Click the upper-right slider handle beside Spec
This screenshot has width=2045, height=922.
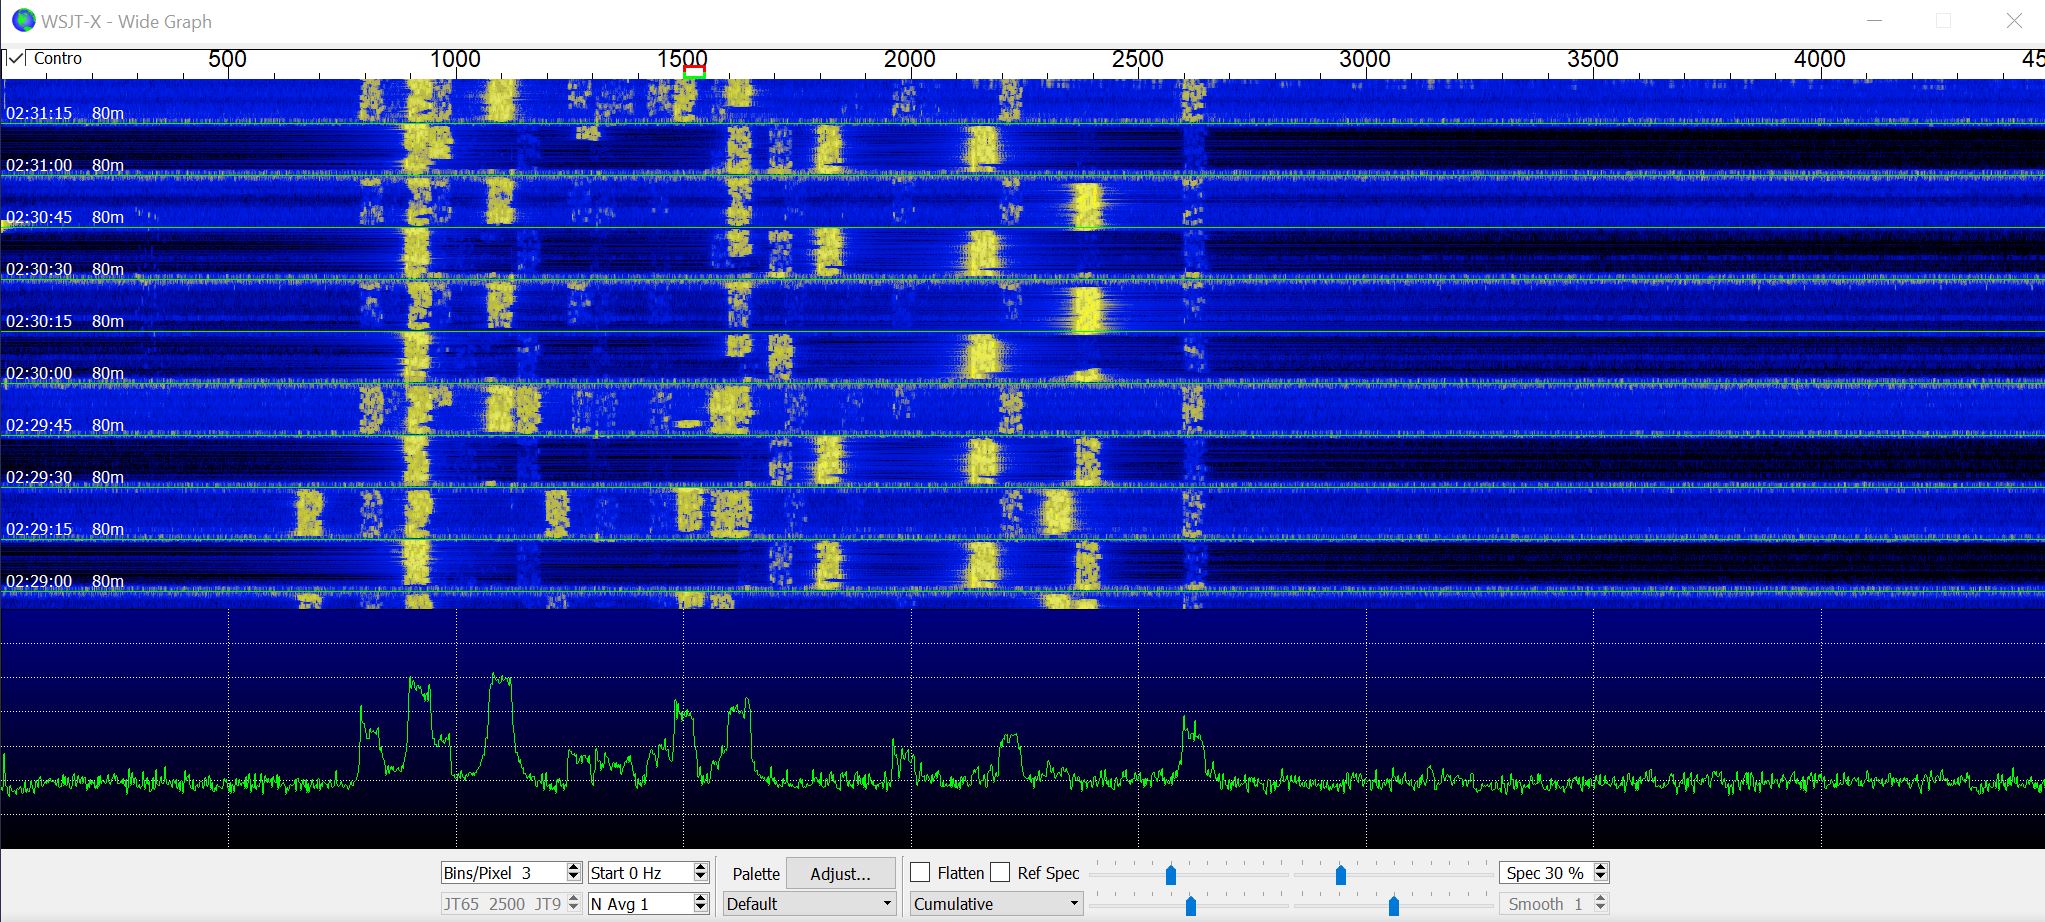[x=1341, y=876]
